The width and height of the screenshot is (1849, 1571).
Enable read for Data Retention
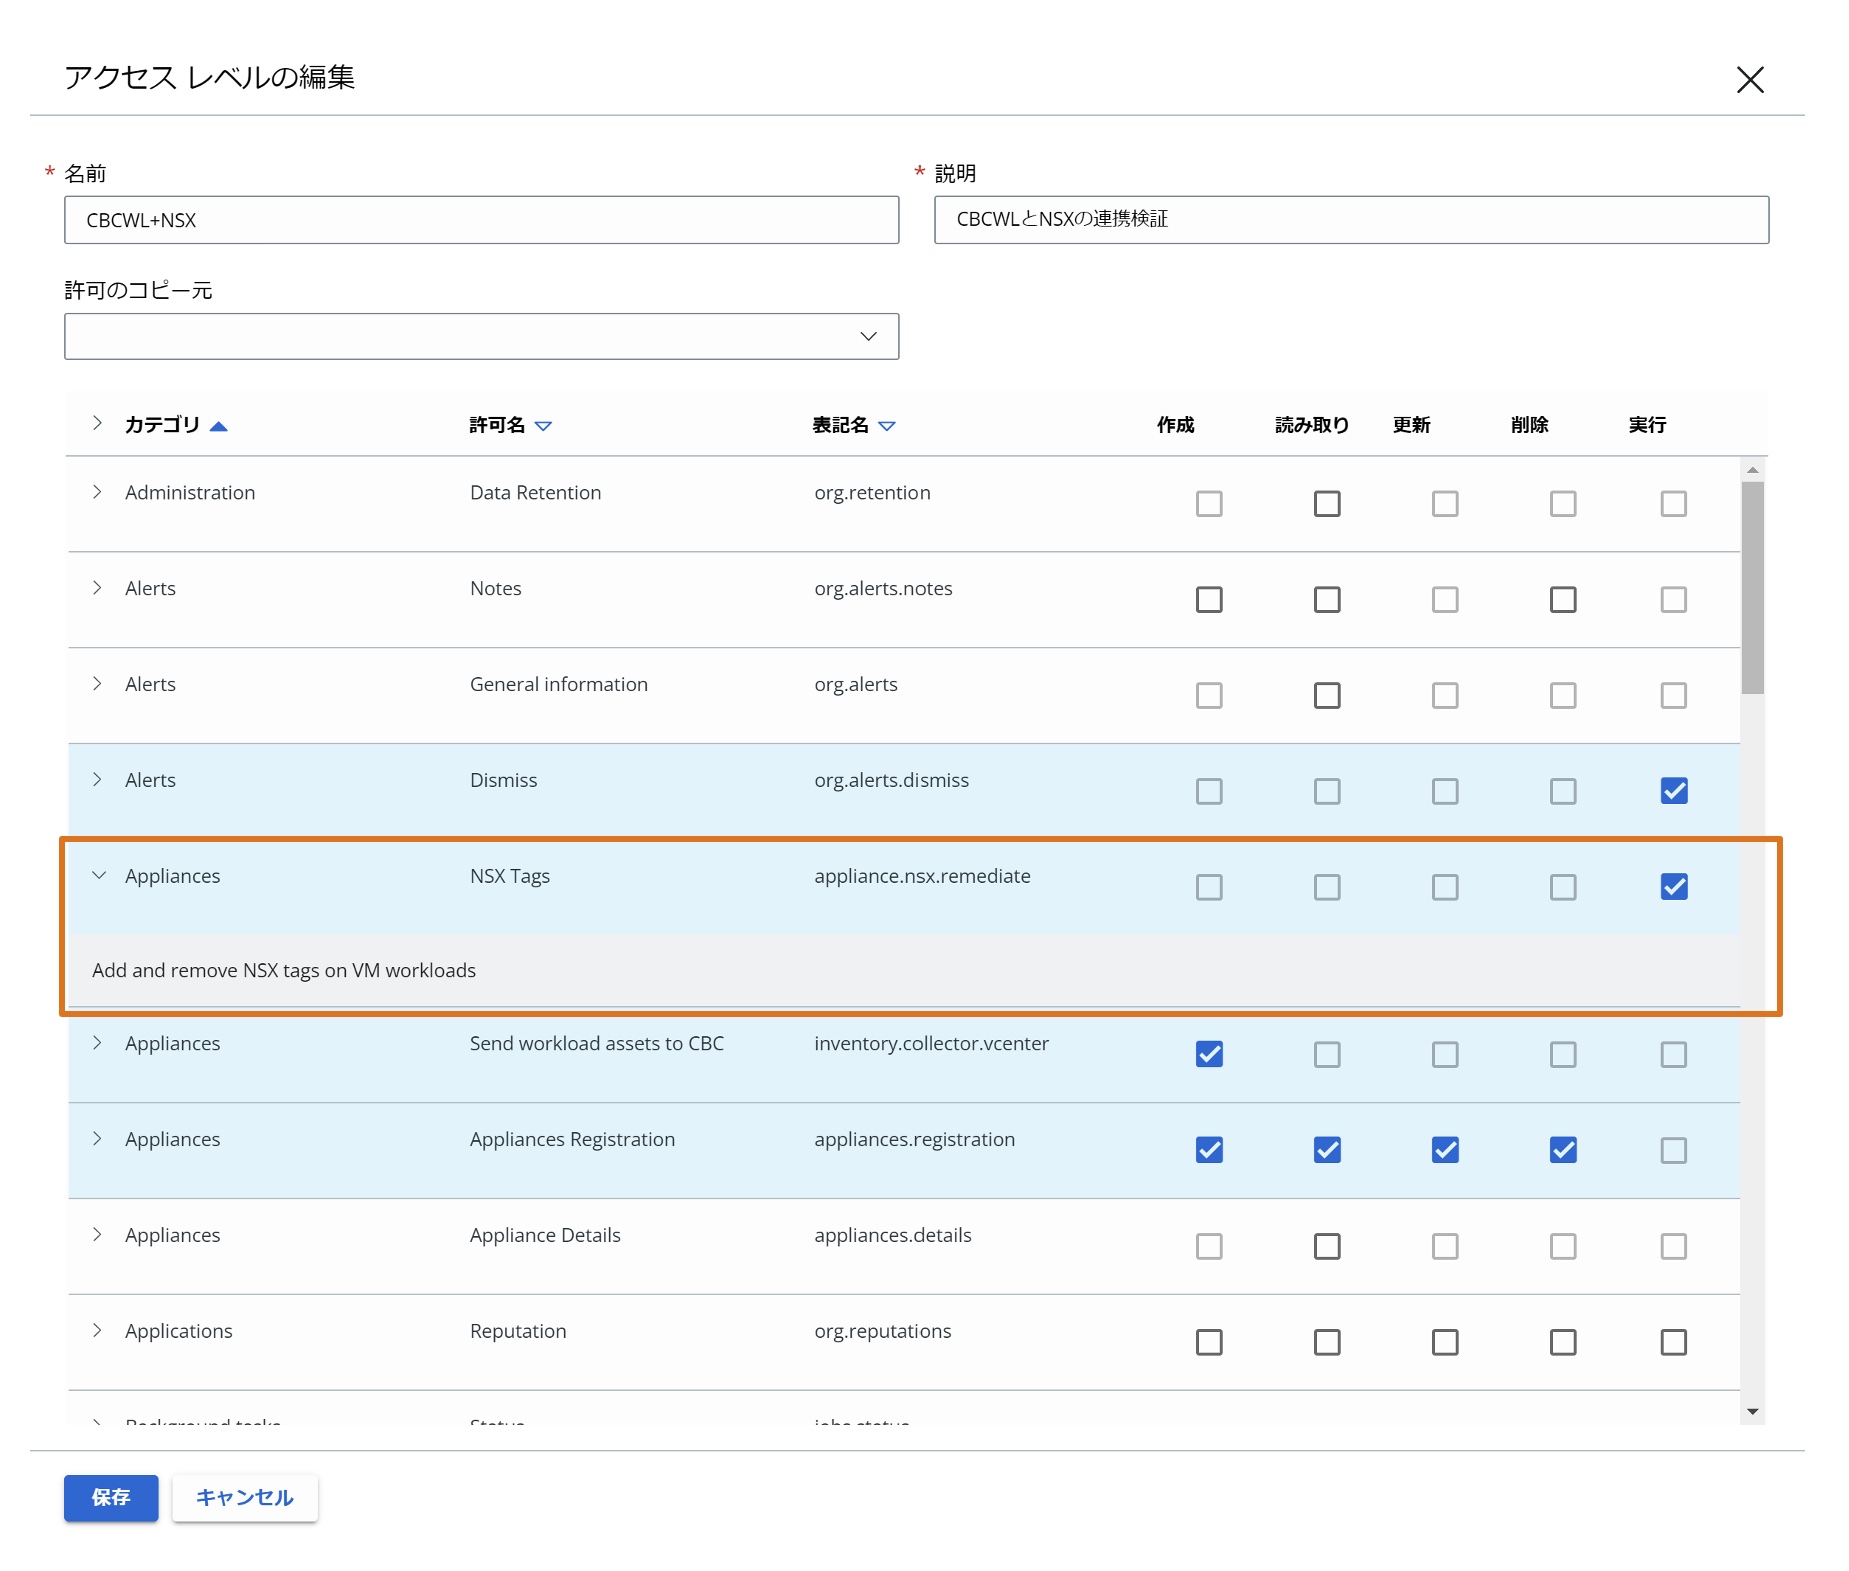pos(1326,504)
